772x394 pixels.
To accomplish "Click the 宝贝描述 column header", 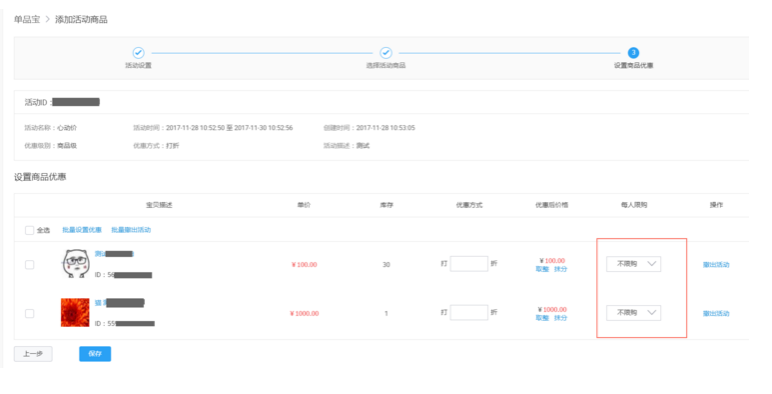I will point(159,205).
